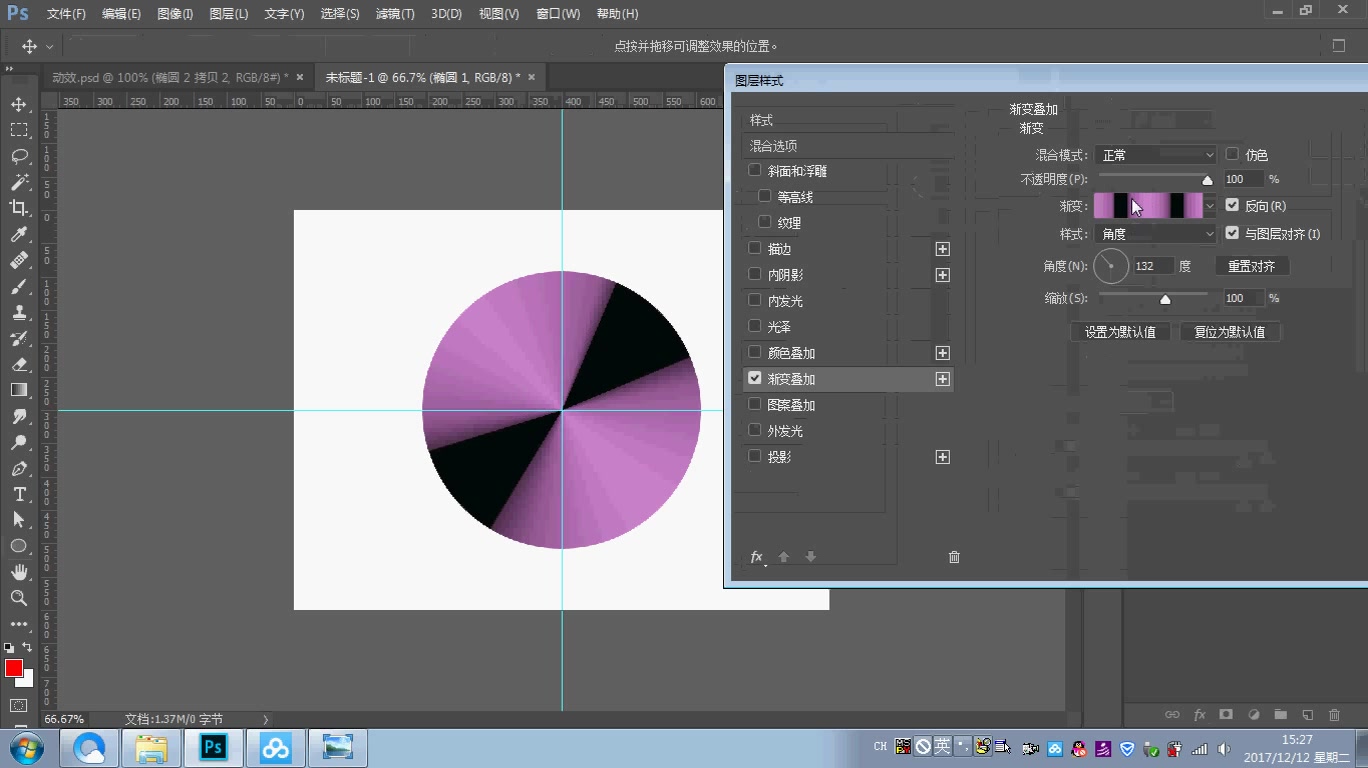The image size is (1368, 768).
Task: Disable the 反向 gradient option
Action: pyautogui.click(x=1231, y=205)
